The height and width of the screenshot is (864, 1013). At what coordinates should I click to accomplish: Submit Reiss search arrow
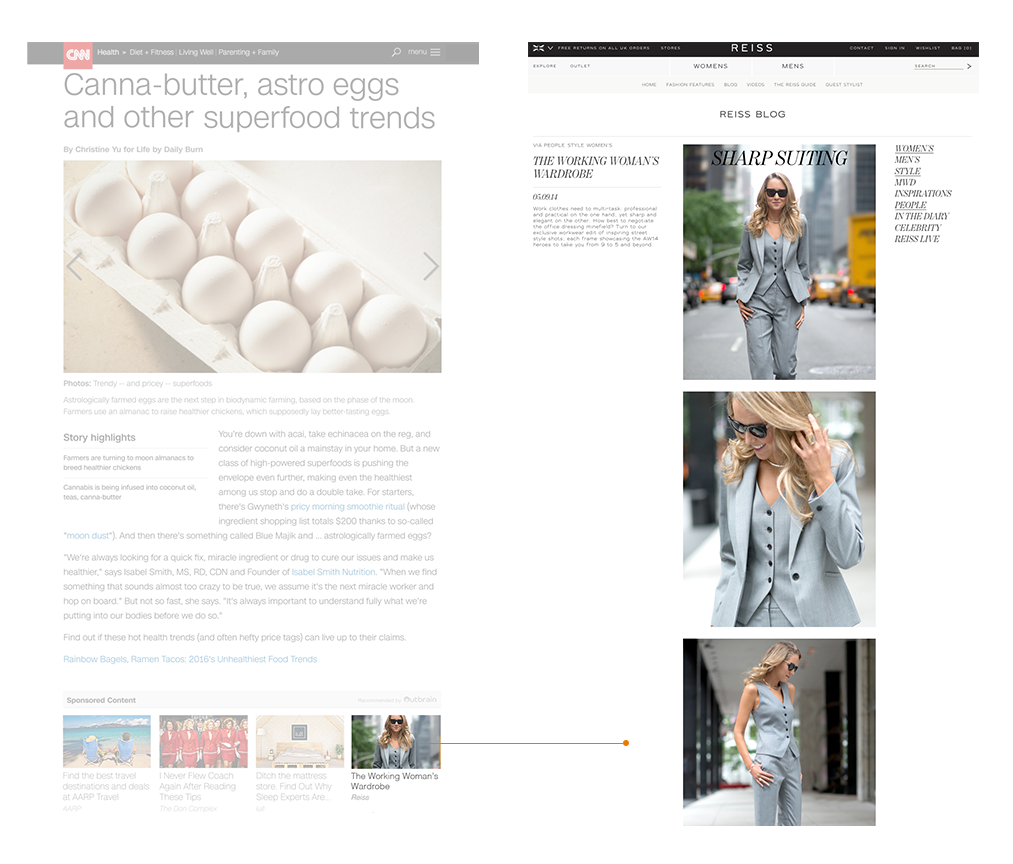969,66
